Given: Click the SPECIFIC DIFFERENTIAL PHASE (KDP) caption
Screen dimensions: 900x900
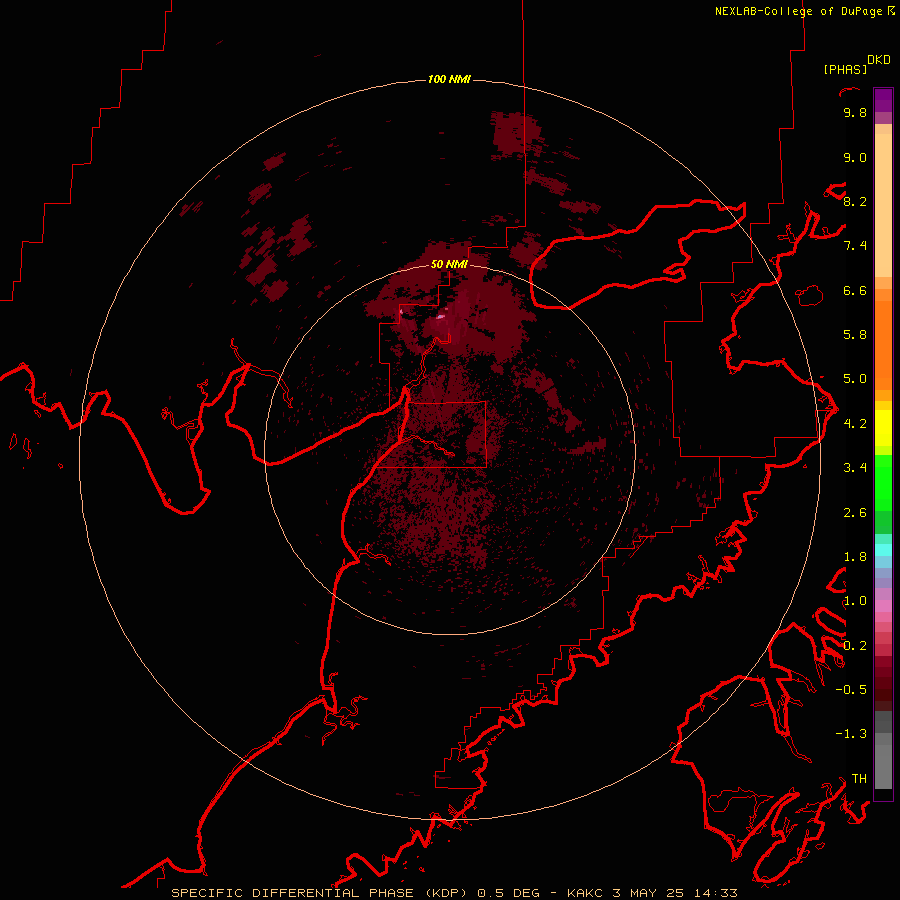Looking at the screenshot, I should point(319,893).
